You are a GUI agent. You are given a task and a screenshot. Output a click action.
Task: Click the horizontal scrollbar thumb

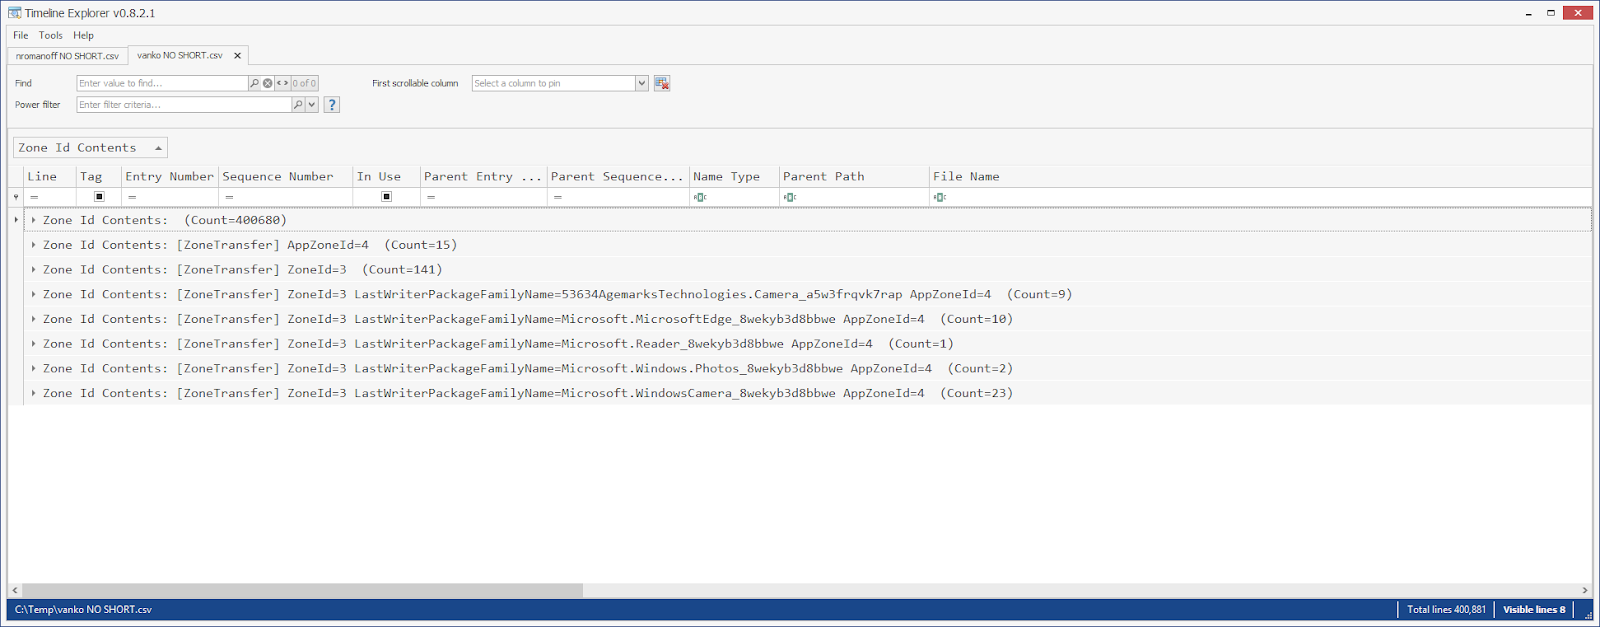(x=302, y=590)
